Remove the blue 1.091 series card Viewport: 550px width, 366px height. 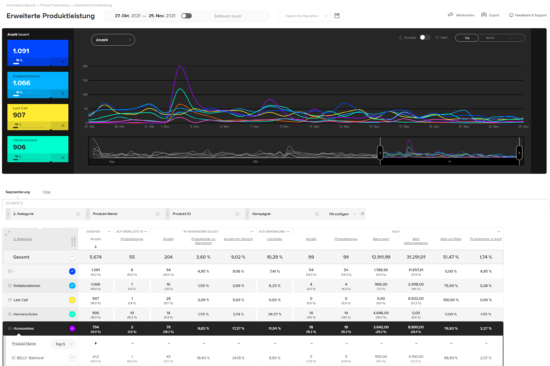click(x=63, y=62)
